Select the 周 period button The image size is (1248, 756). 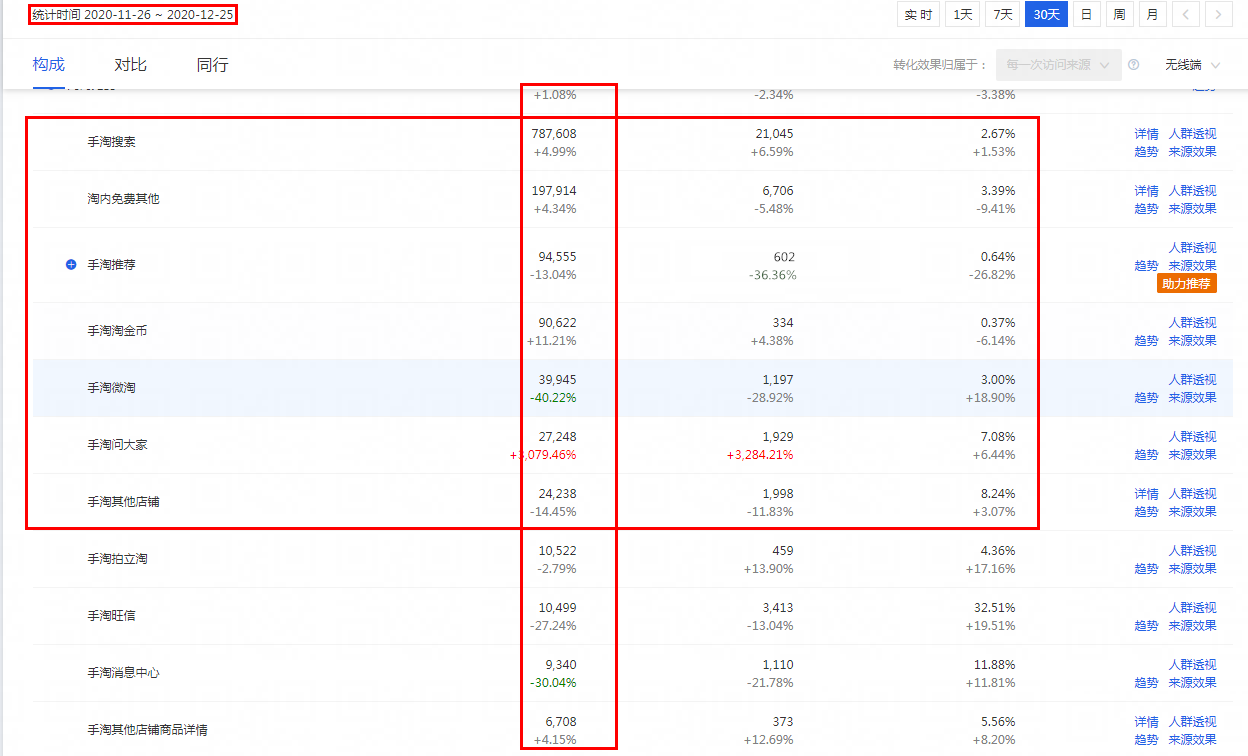[1119, 14]
